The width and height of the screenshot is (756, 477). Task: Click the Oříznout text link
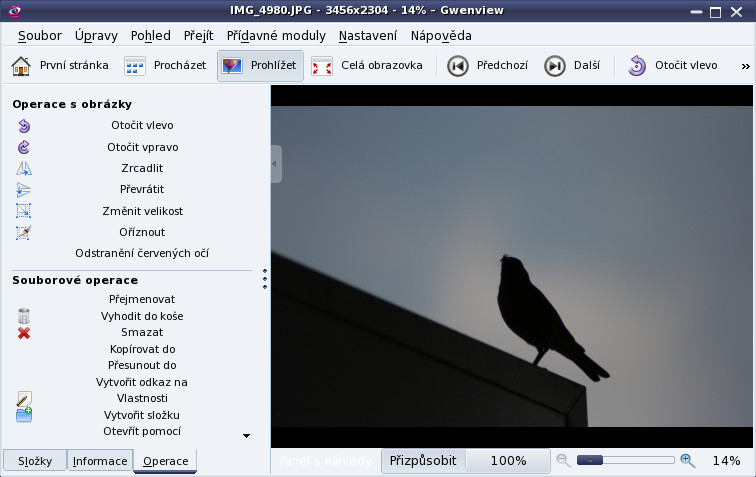pyautogui.click(x=142, y=232)
